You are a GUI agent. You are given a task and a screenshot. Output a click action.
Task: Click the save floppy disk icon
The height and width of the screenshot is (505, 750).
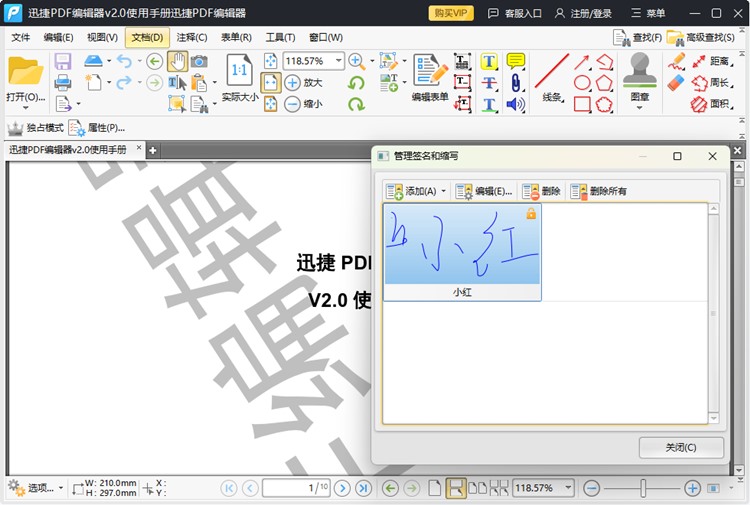coord(63,62)
